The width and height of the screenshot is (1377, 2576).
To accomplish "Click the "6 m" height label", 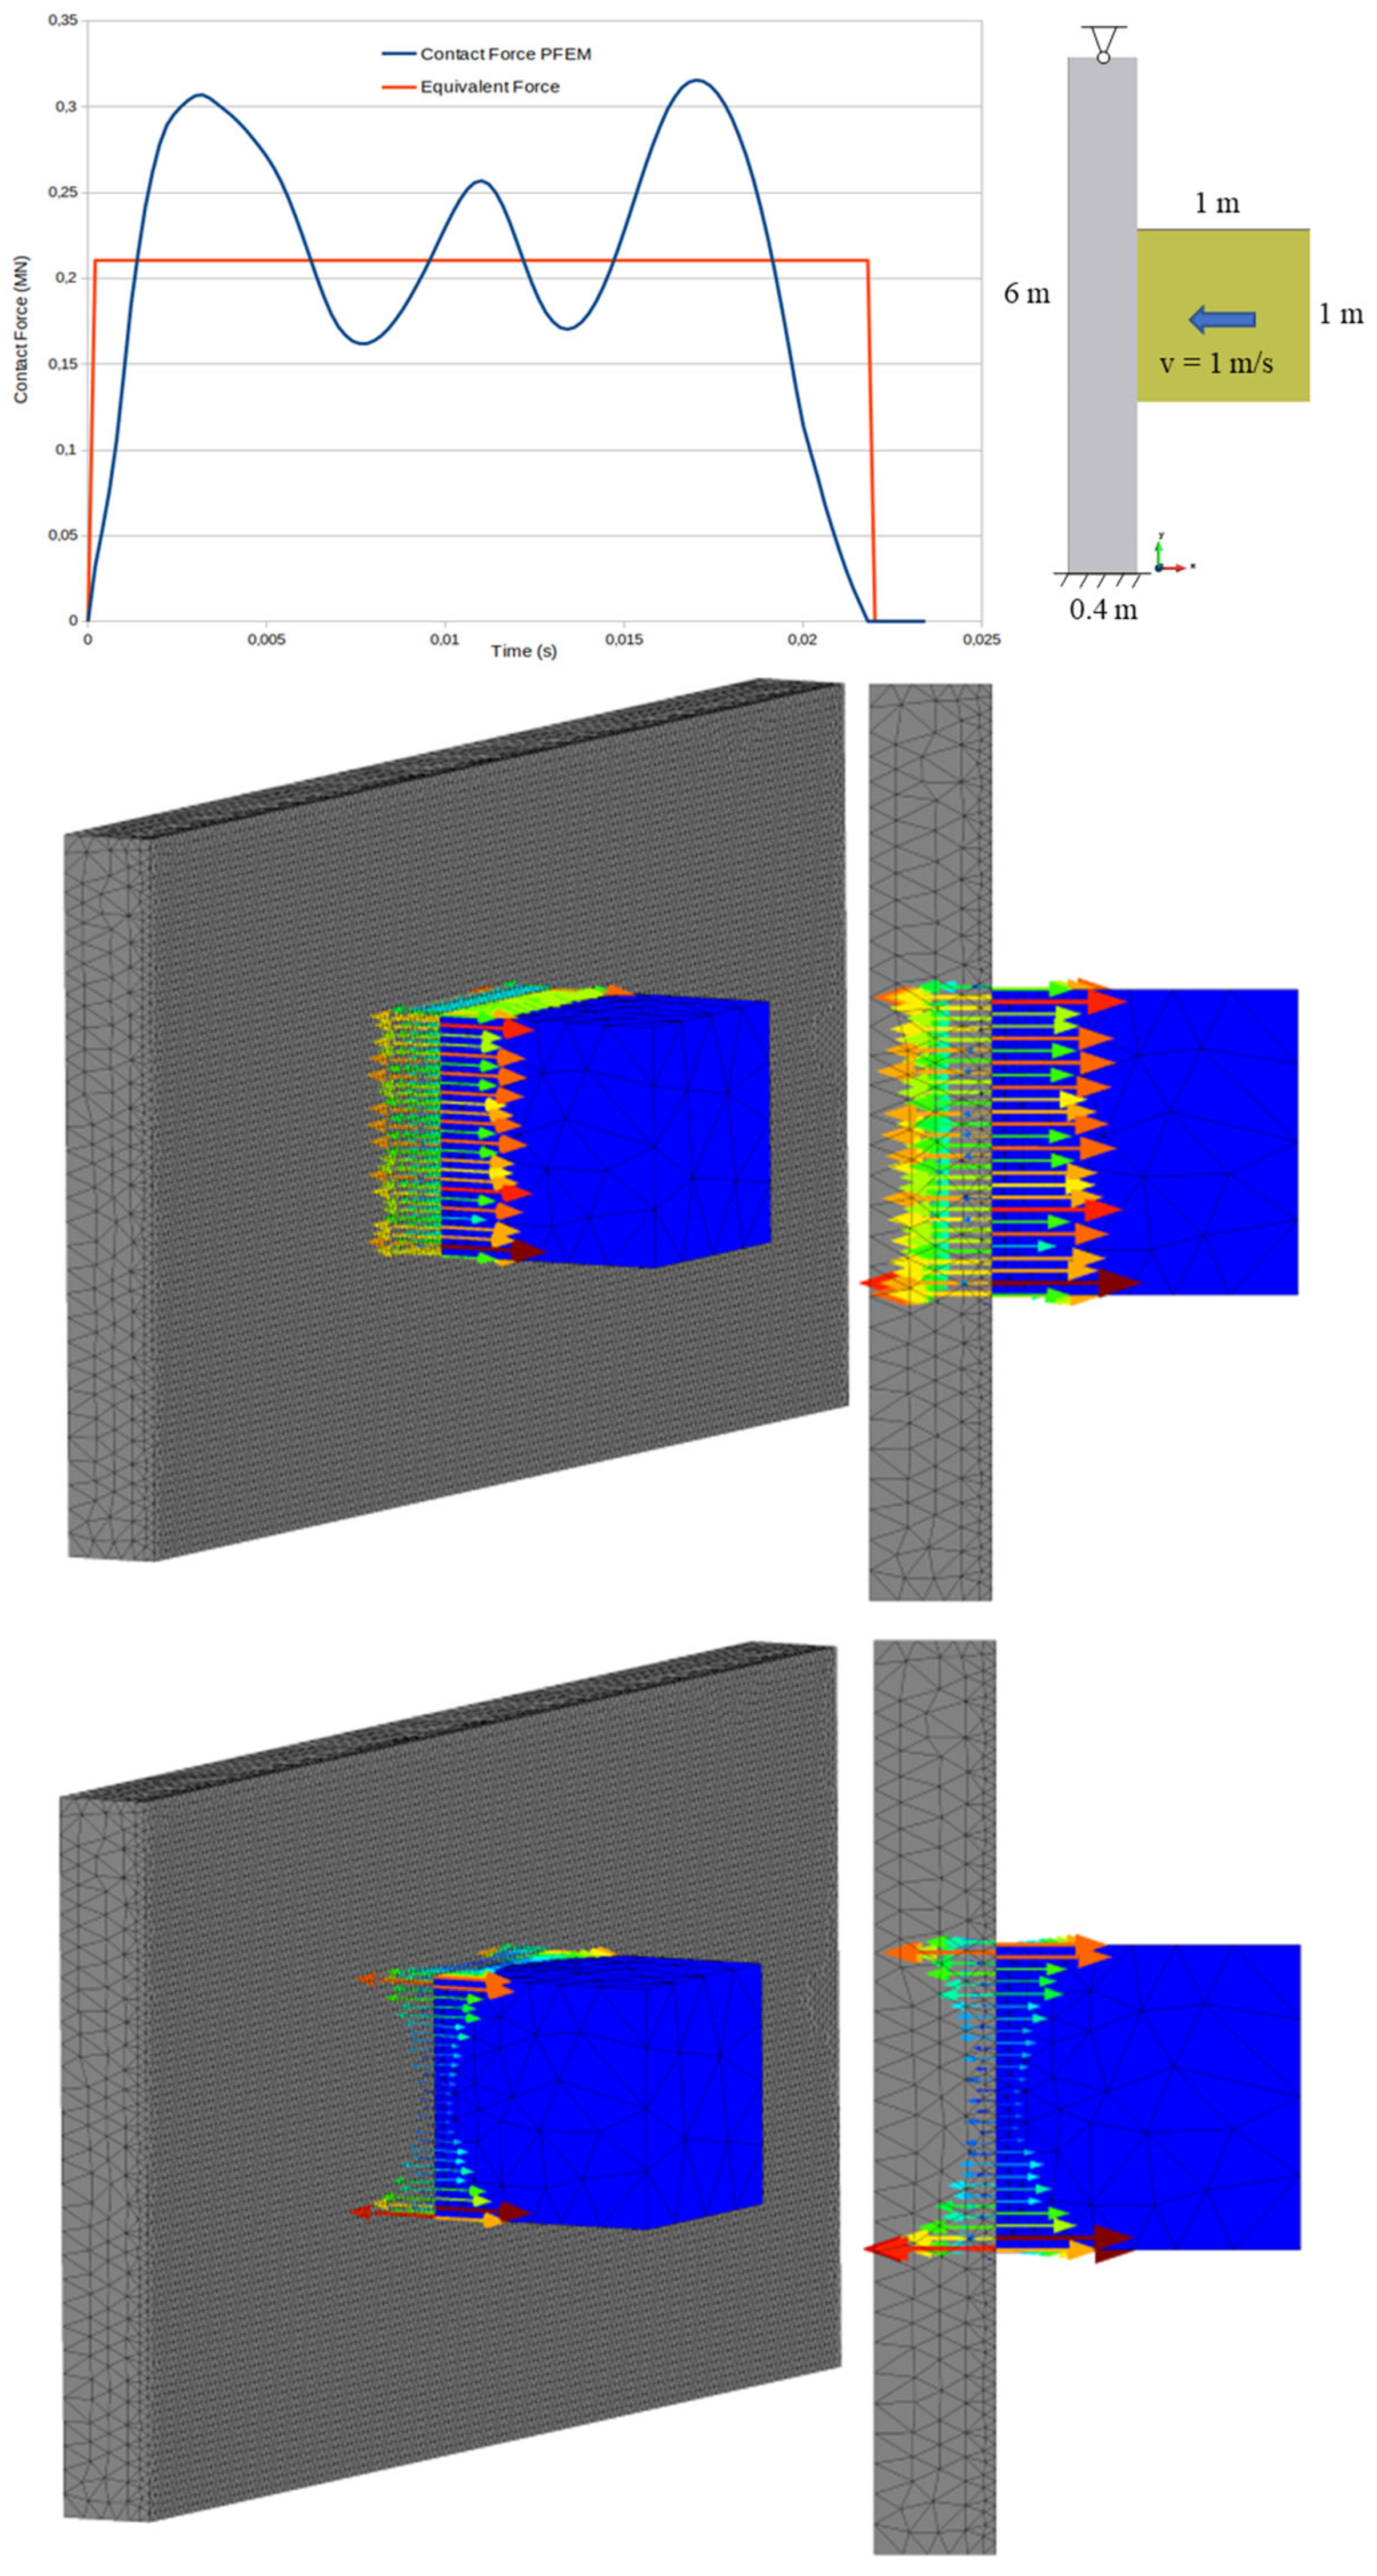I will pyautogui.click(x=1027, y=294).
